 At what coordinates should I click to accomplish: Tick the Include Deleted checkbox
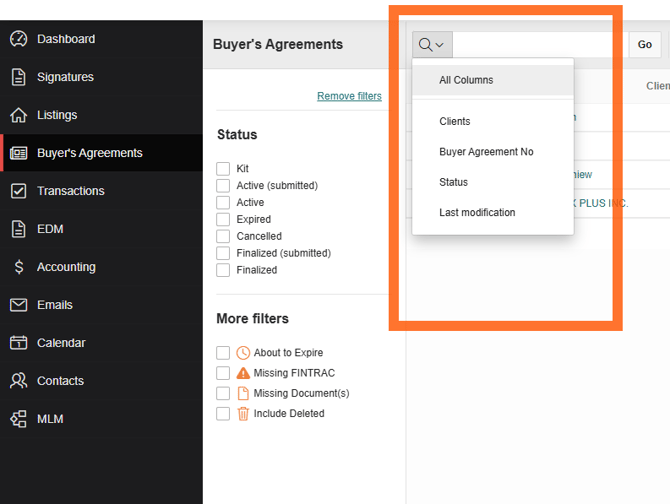[x=223, y=413]
